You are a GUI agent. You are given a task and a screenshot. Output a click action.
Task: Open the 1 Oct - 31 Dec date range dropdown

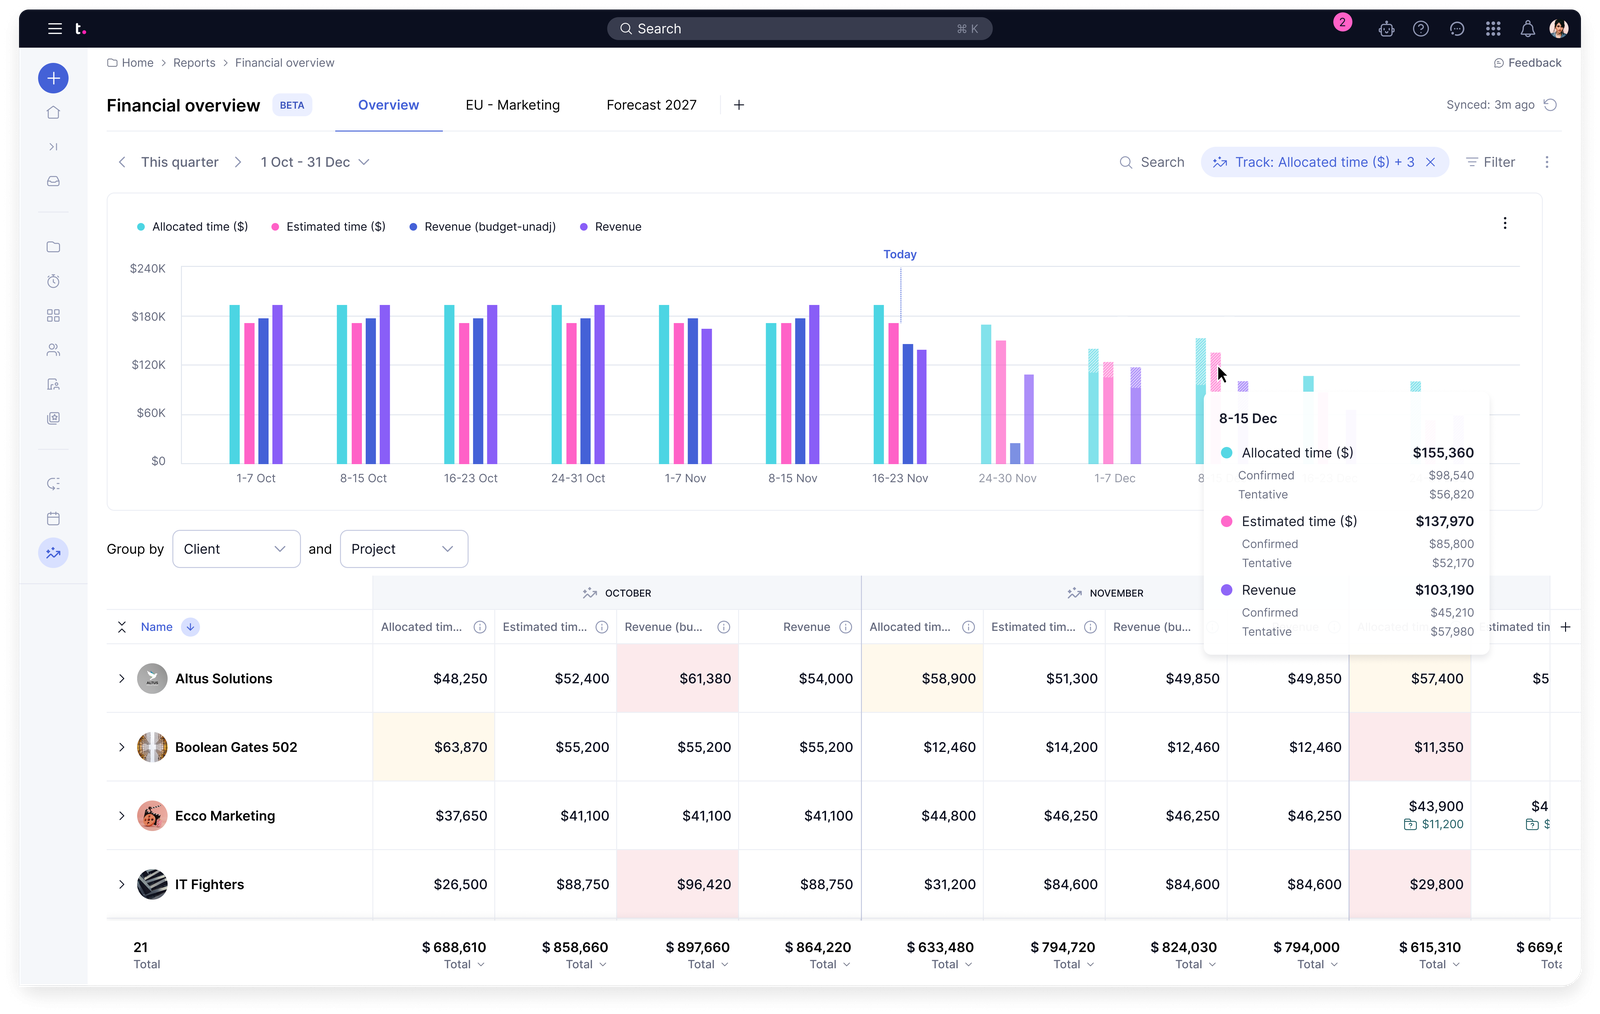coord(315,162)
